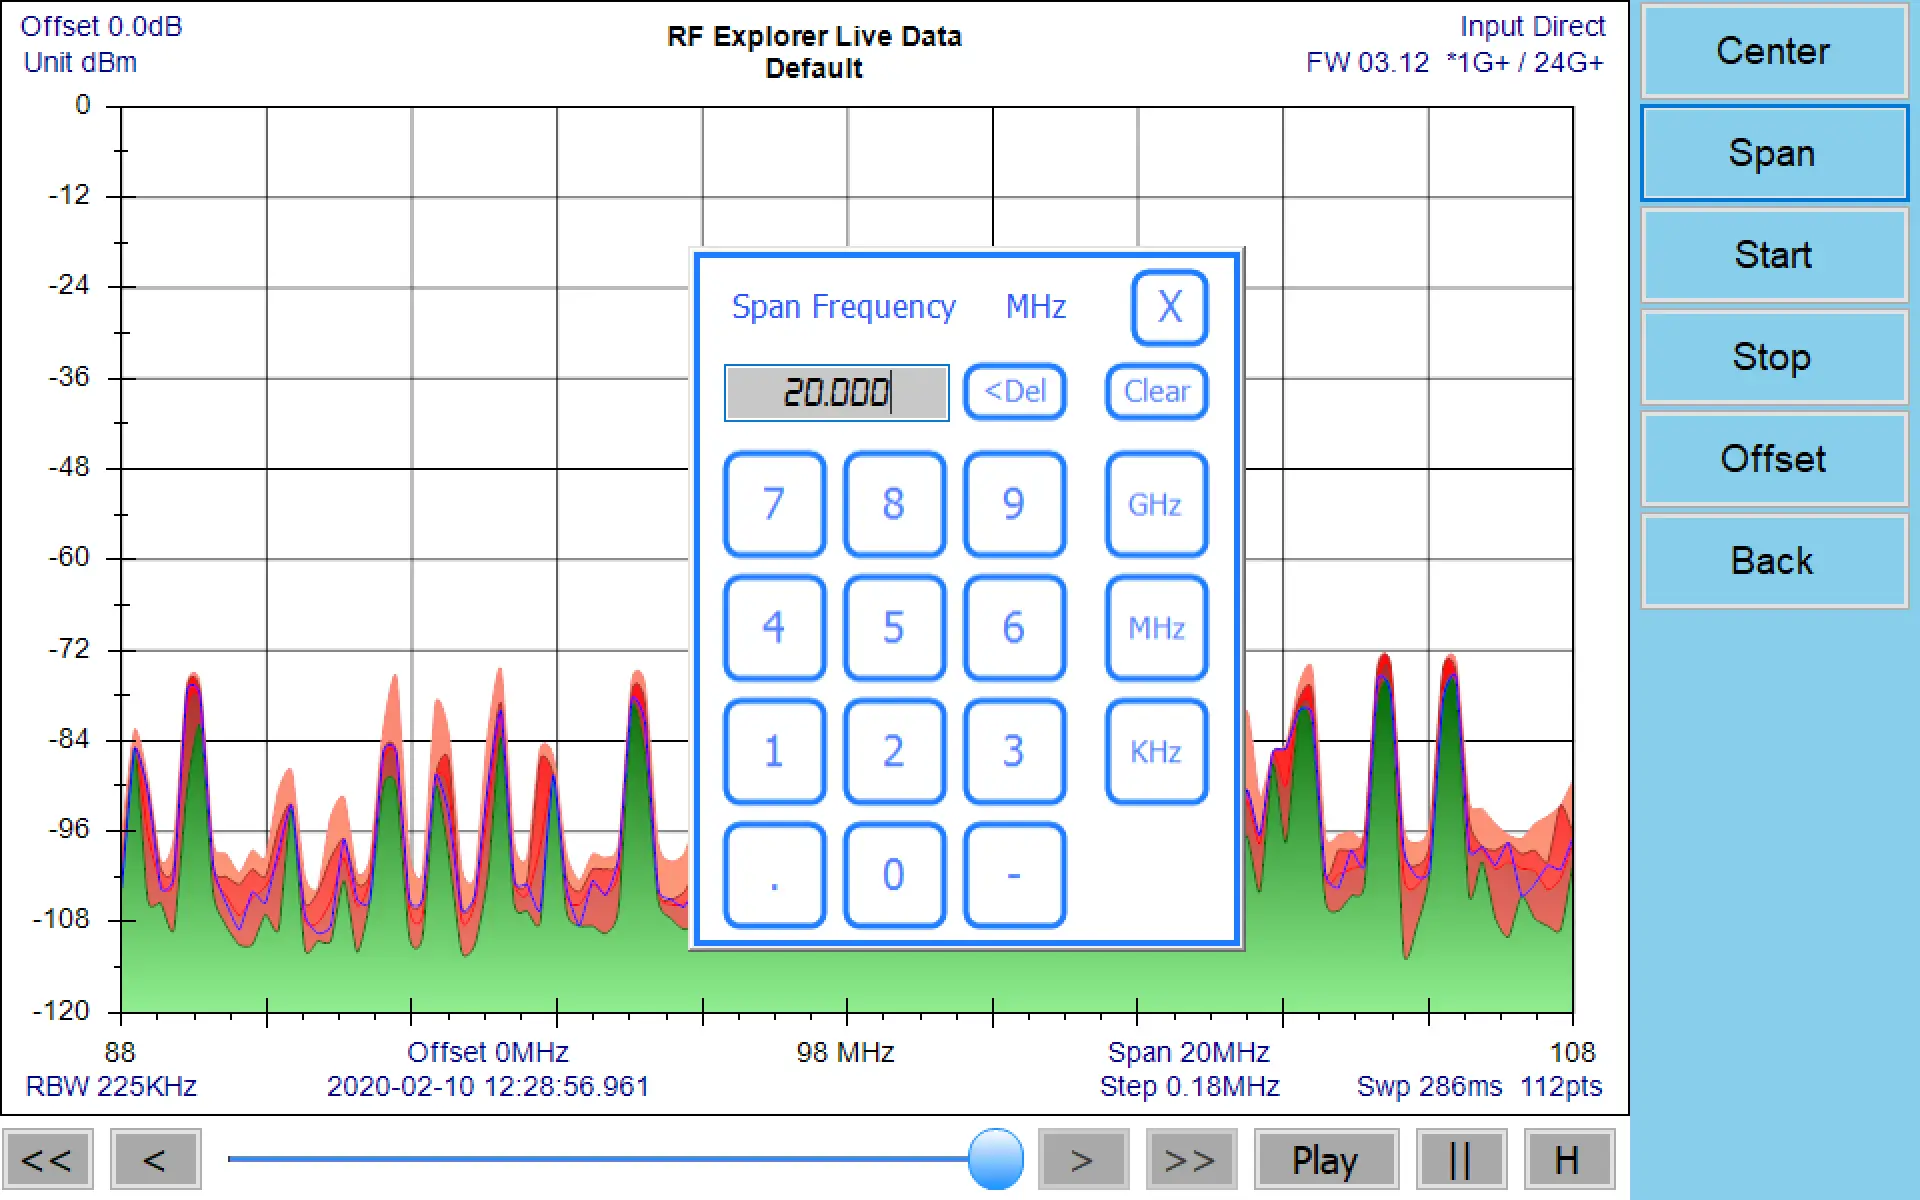Click the Swp 286ms readout

click(x=1429, y=1086)
